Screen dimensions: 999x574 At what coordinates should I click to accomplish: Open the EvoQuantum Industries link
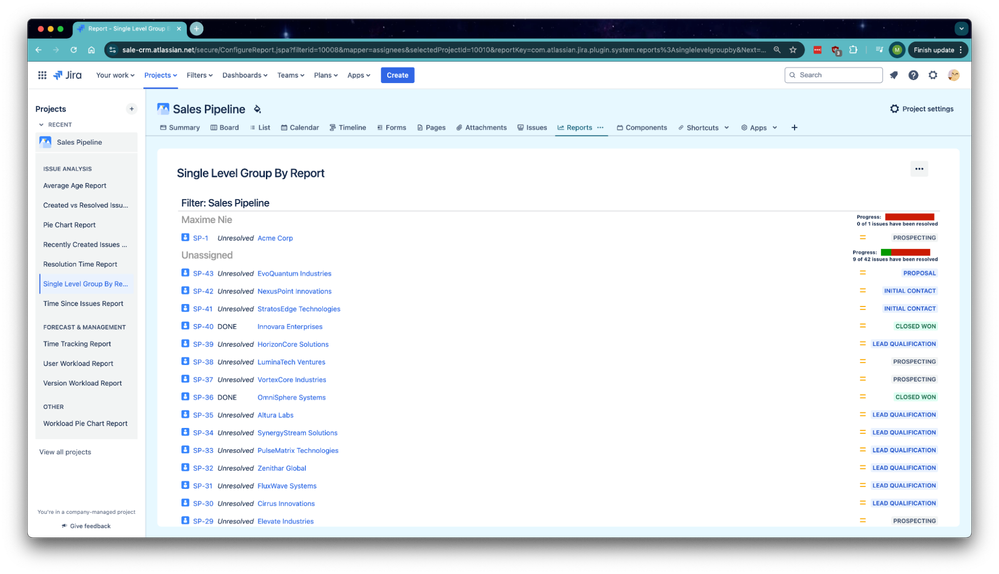coord(294,273)
